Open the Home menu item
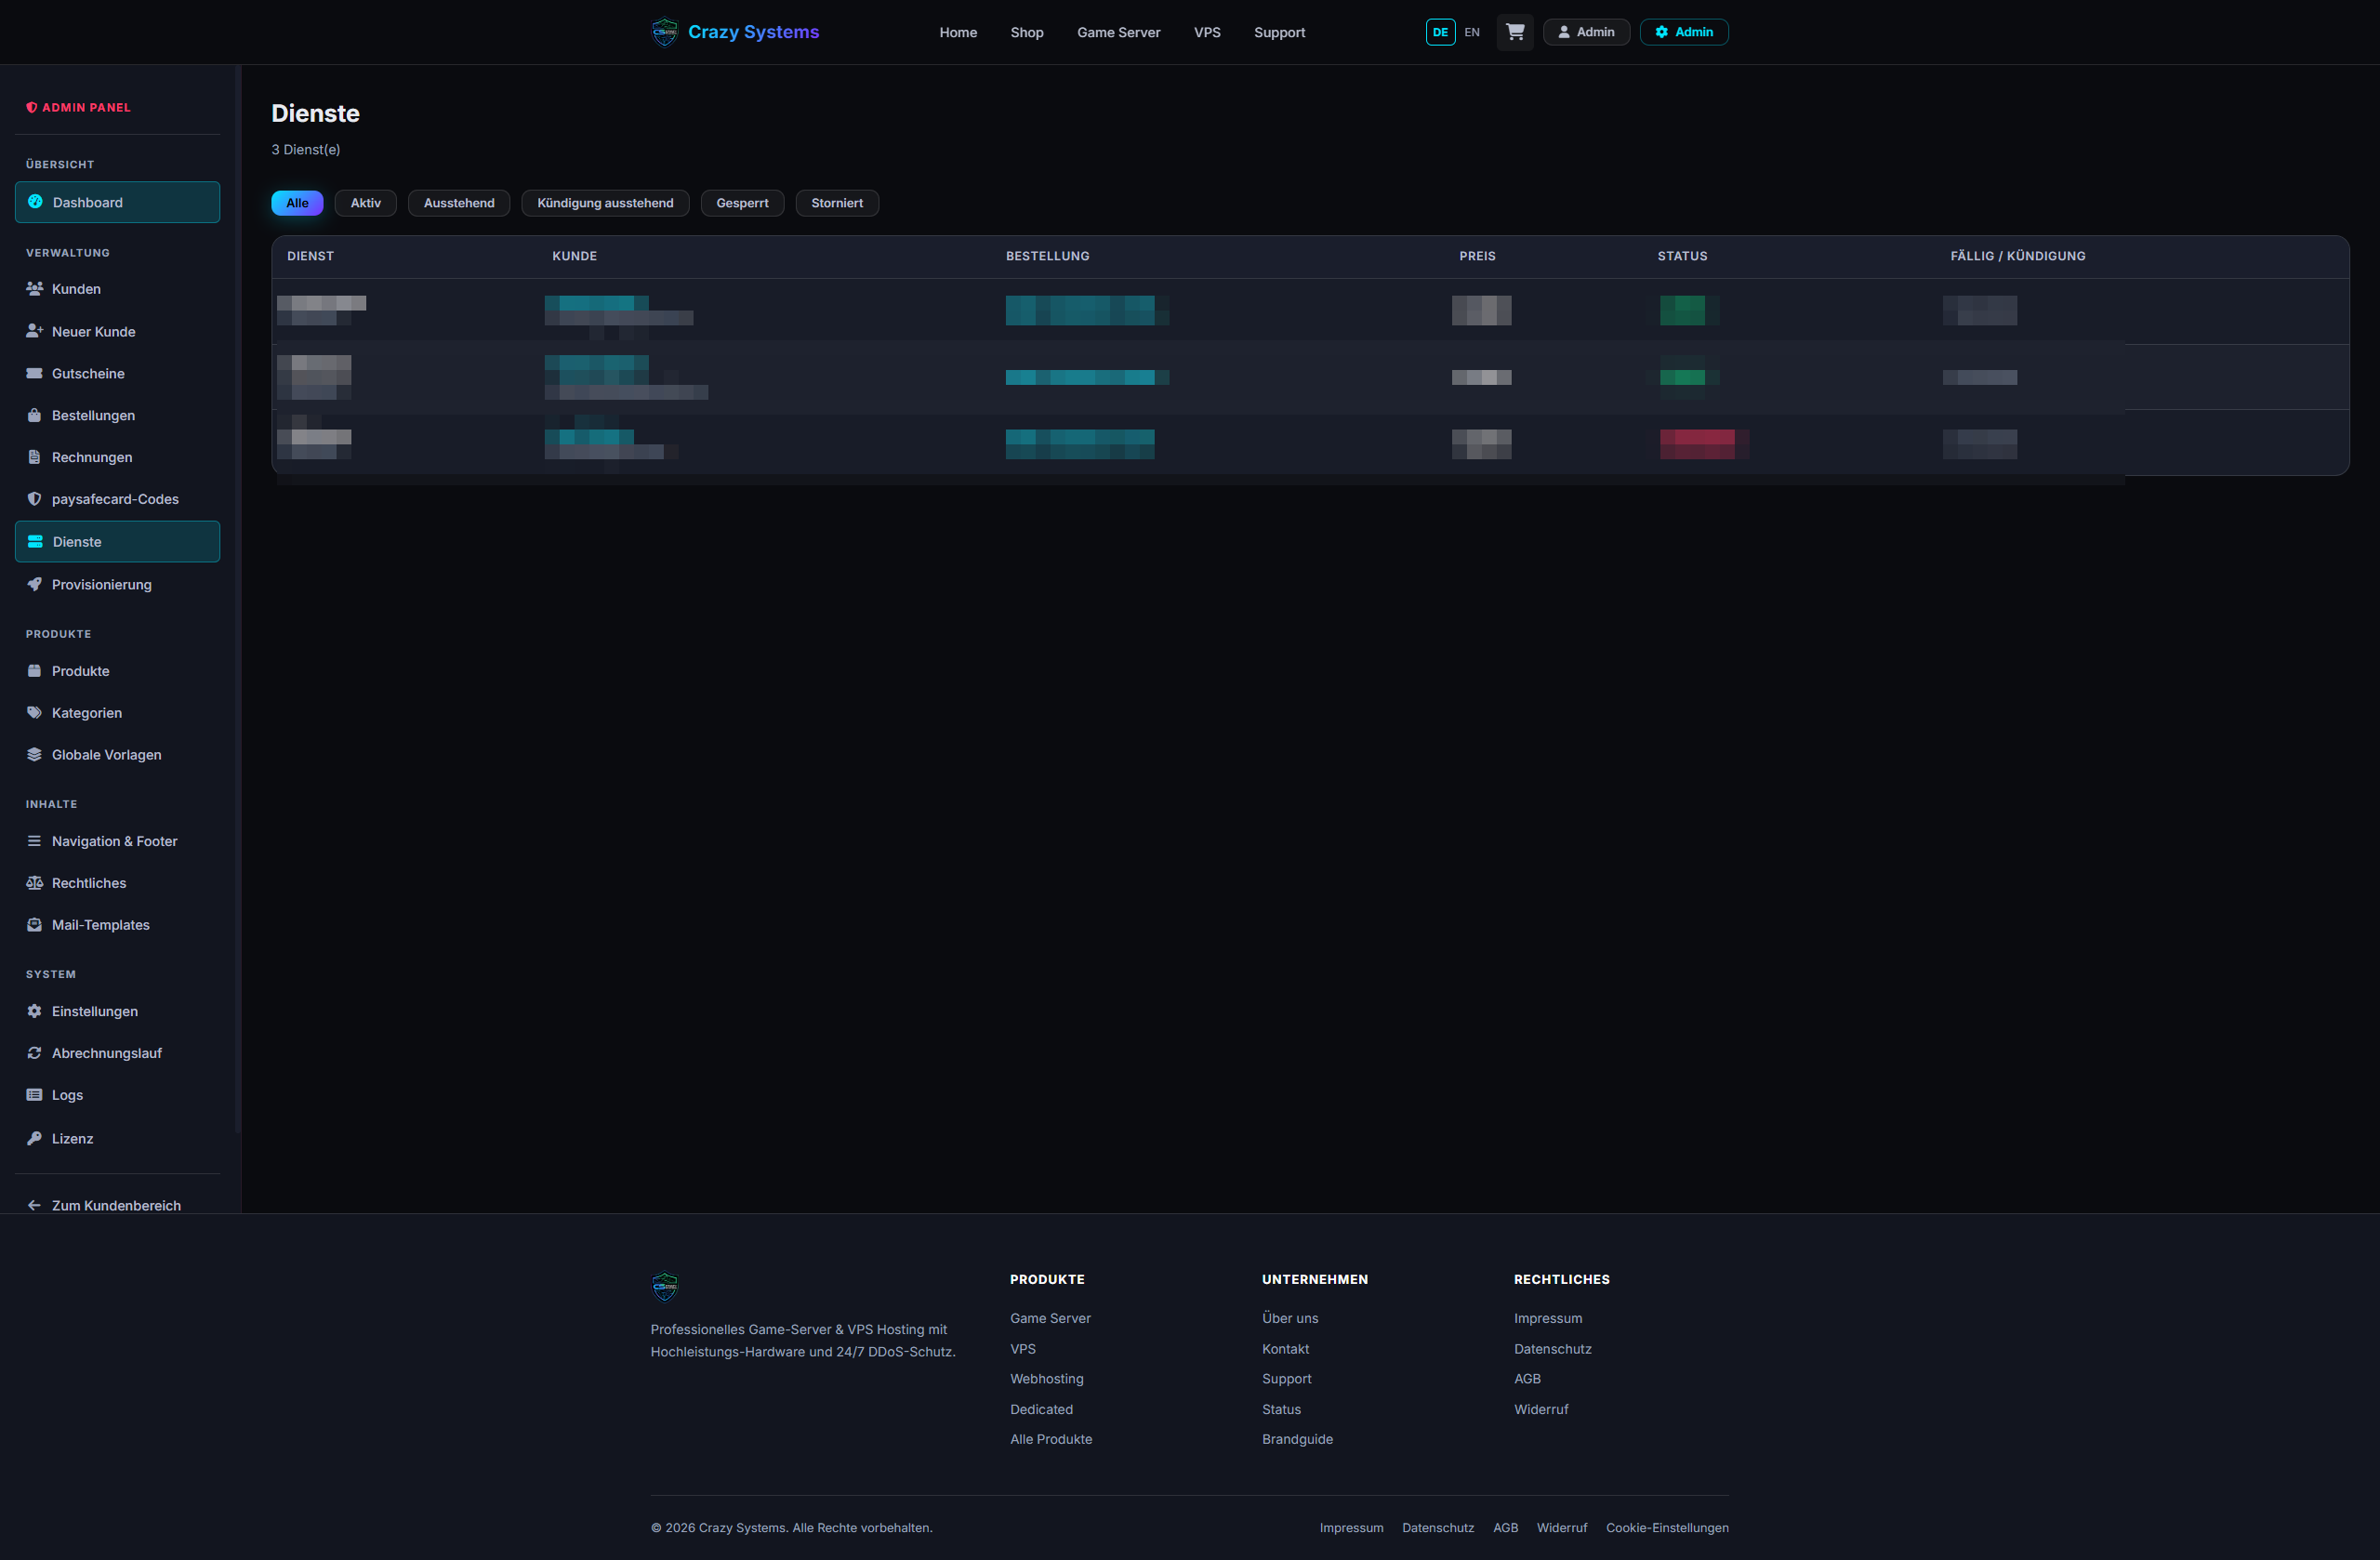2380x1560 pixels. click(958, 32)
